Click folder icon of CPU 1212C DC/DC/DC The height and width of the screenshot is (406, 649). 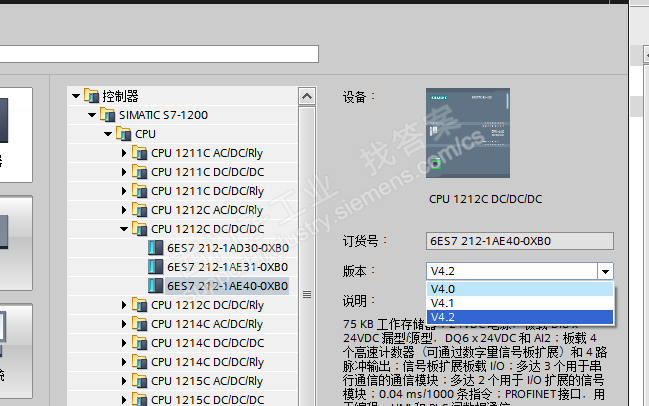140,229
